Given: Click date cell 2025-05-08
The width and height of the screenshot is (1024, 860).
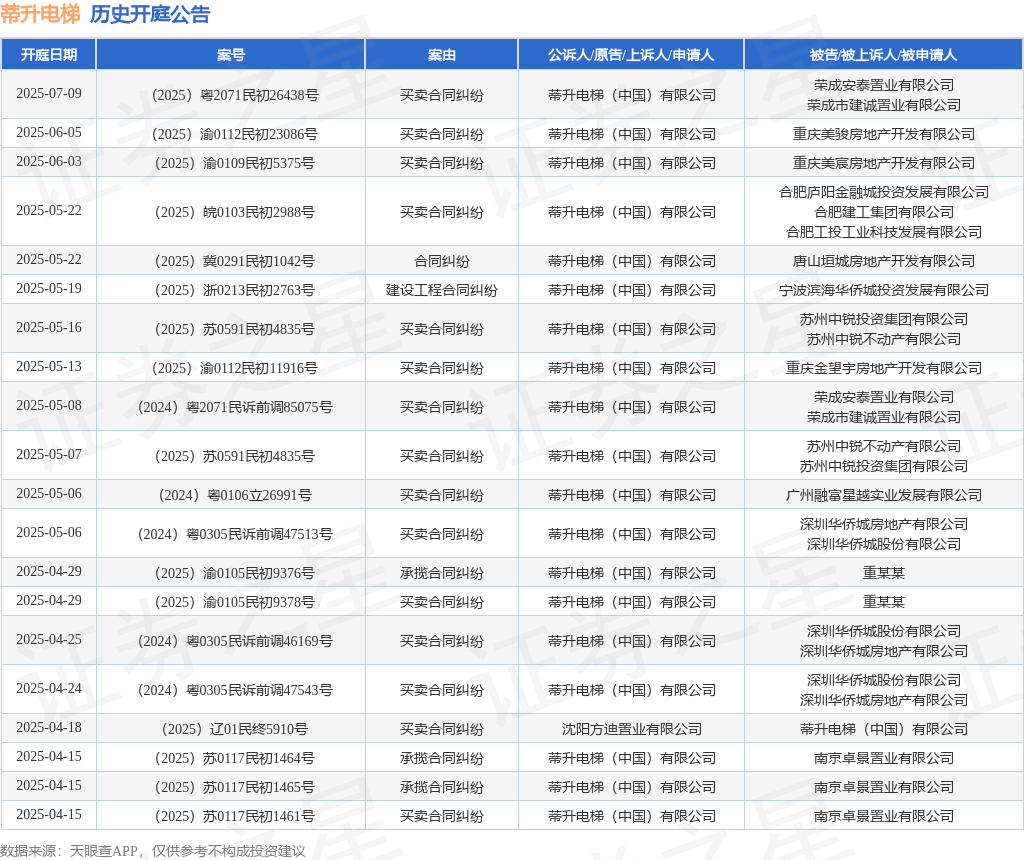Looking at the screenshot, I should [49, 406].
